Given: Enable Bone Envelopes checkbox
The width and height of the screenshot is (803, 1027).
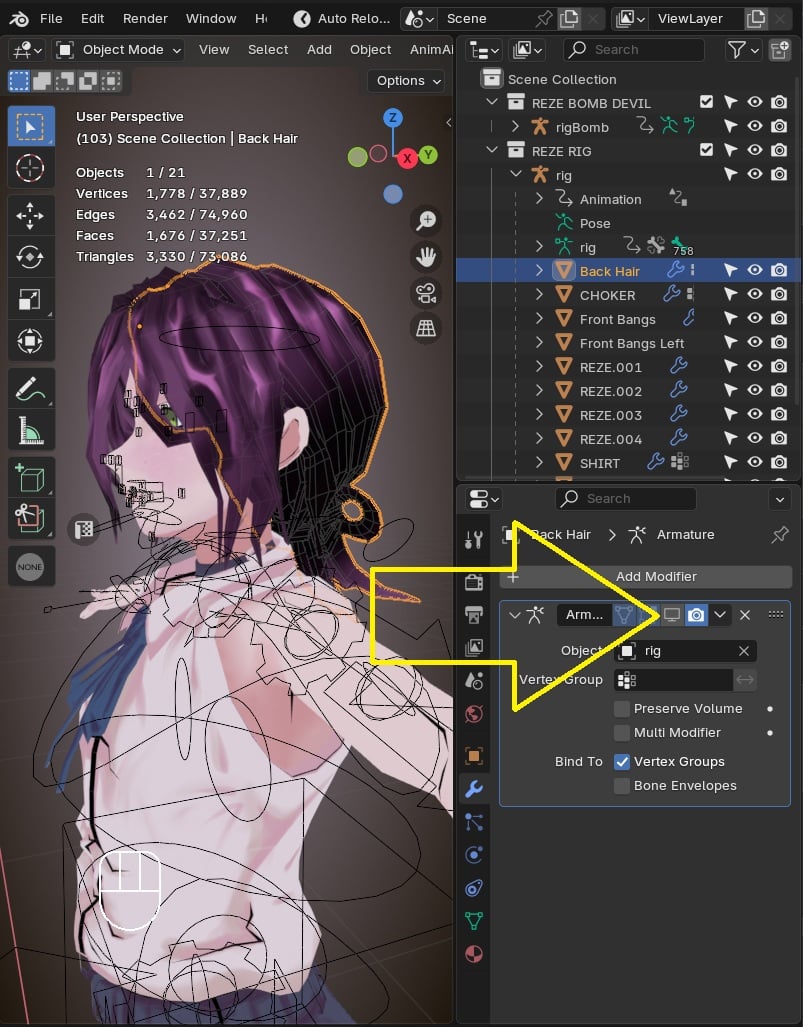Looking at the screenshot, I should [x=622, y=785].
